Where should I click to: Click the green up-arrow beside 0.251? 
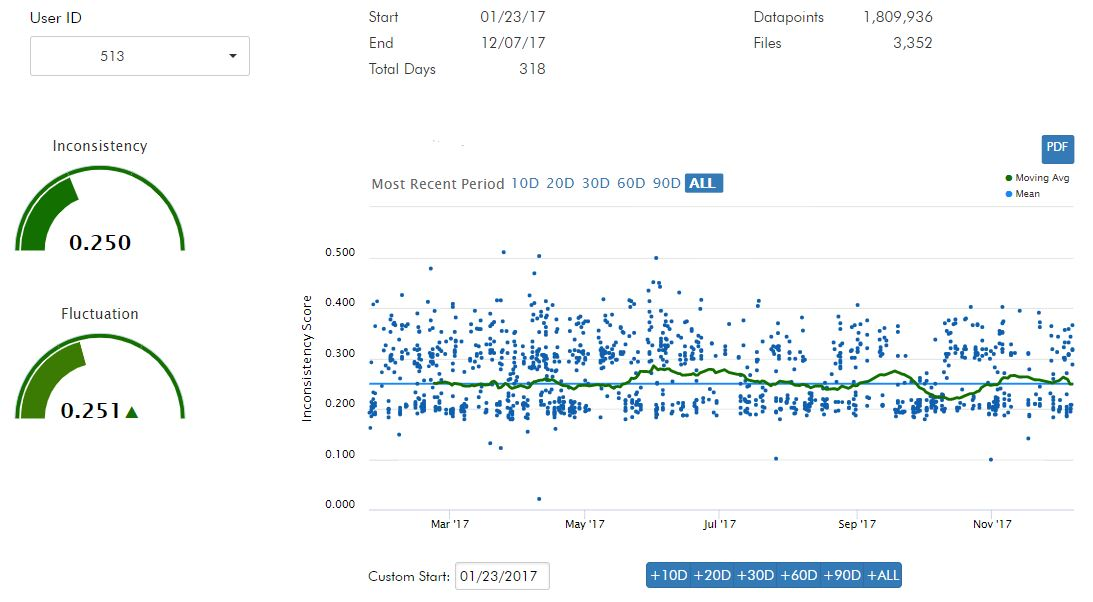[131, 411]
